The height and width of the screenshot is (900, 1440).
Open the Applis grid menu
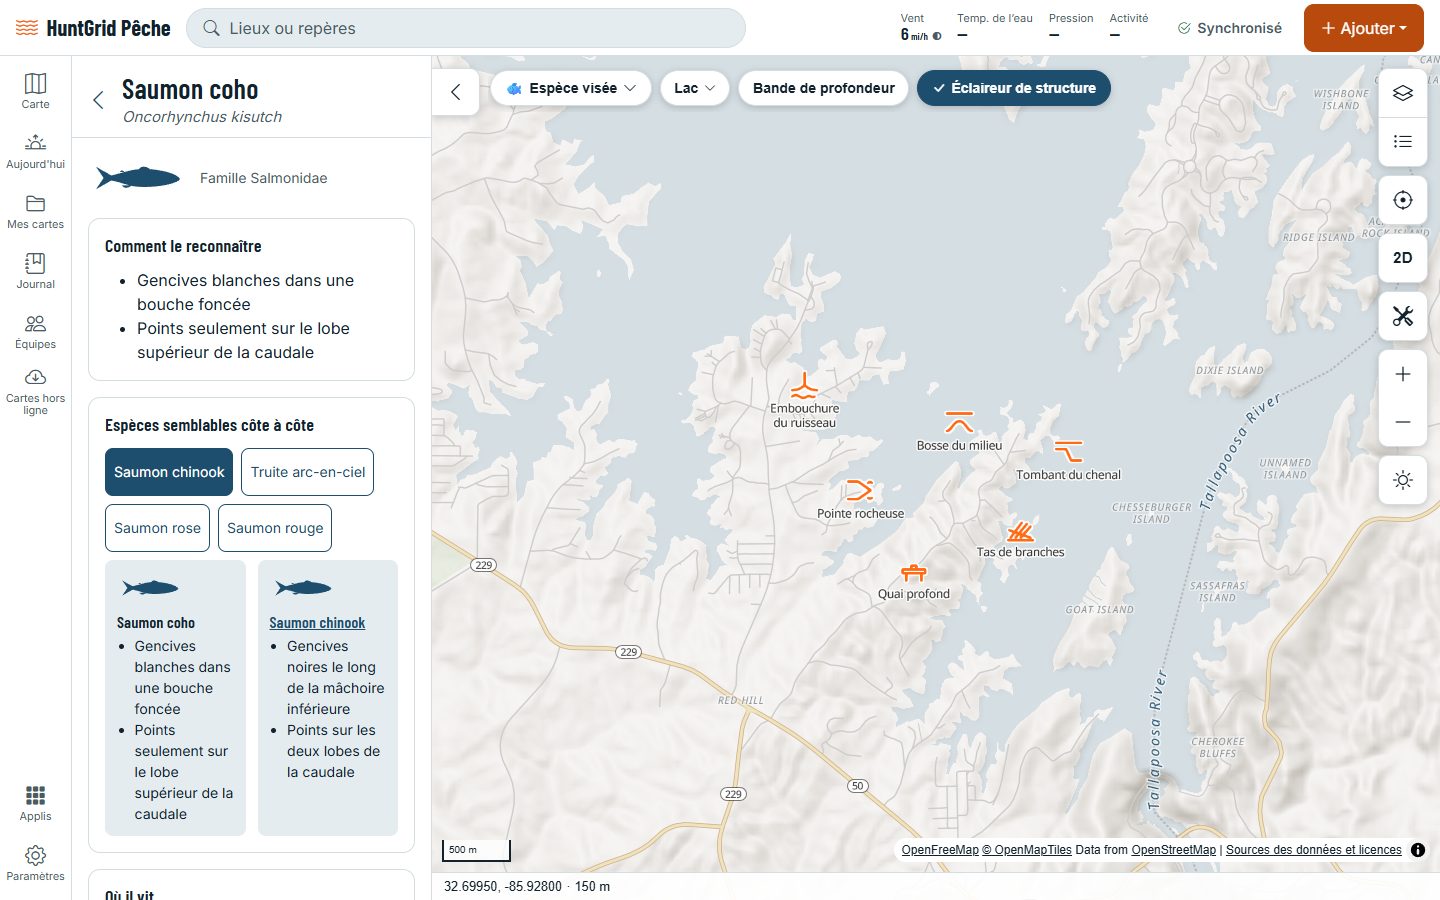[35, 803]
